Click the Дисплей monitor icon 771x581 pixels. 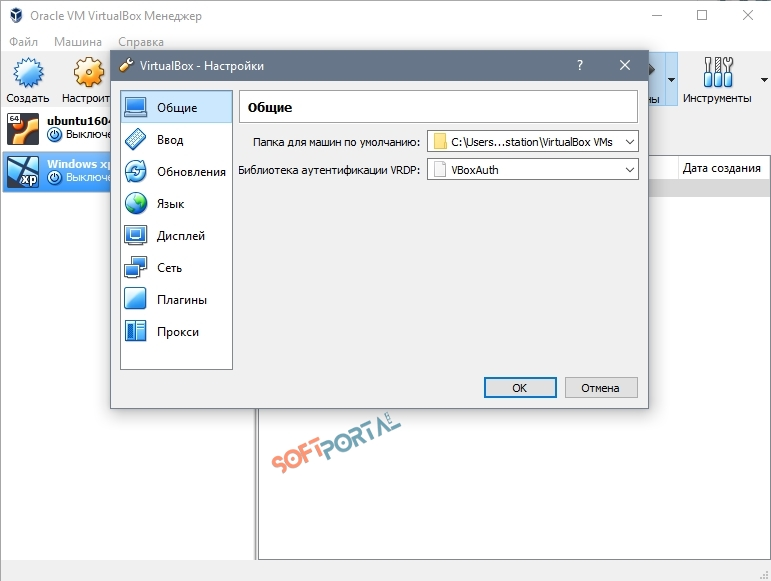135,235
